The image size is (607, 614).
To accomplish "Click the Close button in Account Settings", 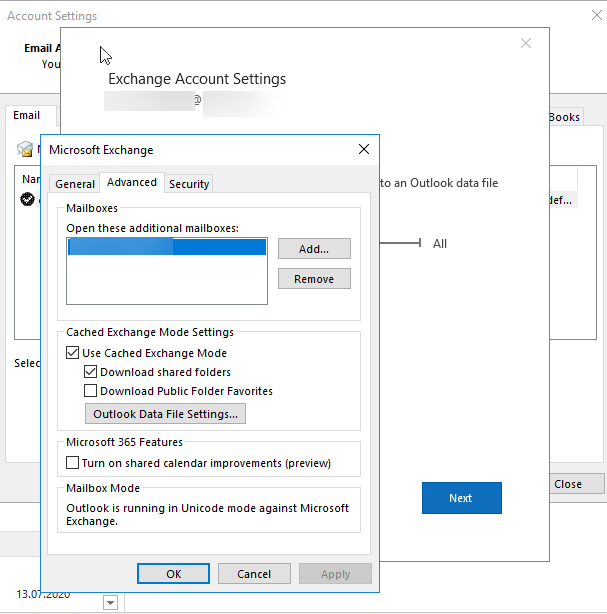I will point(576,484).
